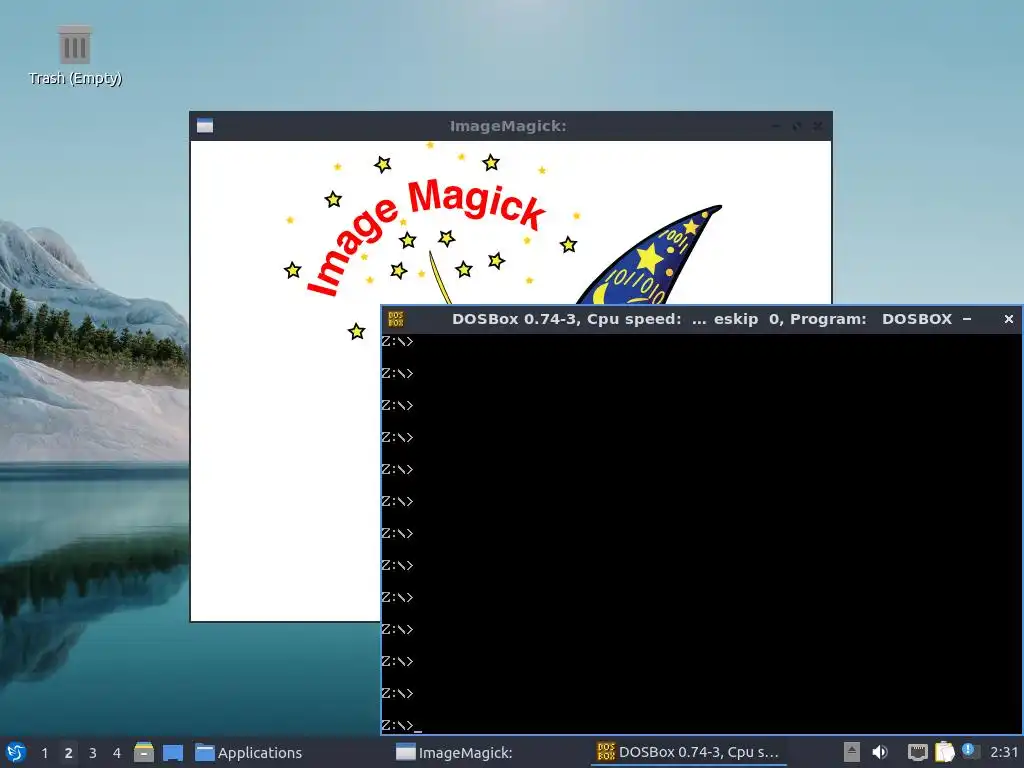Switch to workspace 1
Viewport: 1024px width, 768px height.
(44, 753)
